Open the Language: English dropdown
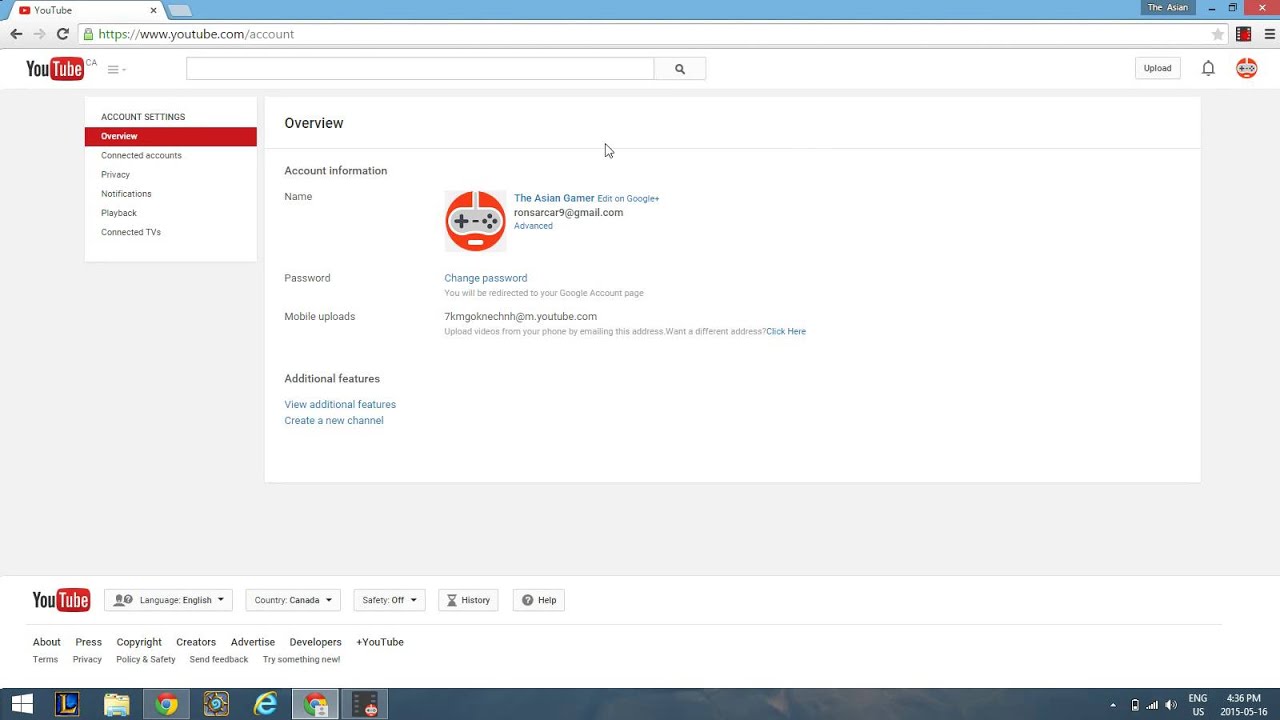The width and height of the screenshot is (1280, 720). 168,600
